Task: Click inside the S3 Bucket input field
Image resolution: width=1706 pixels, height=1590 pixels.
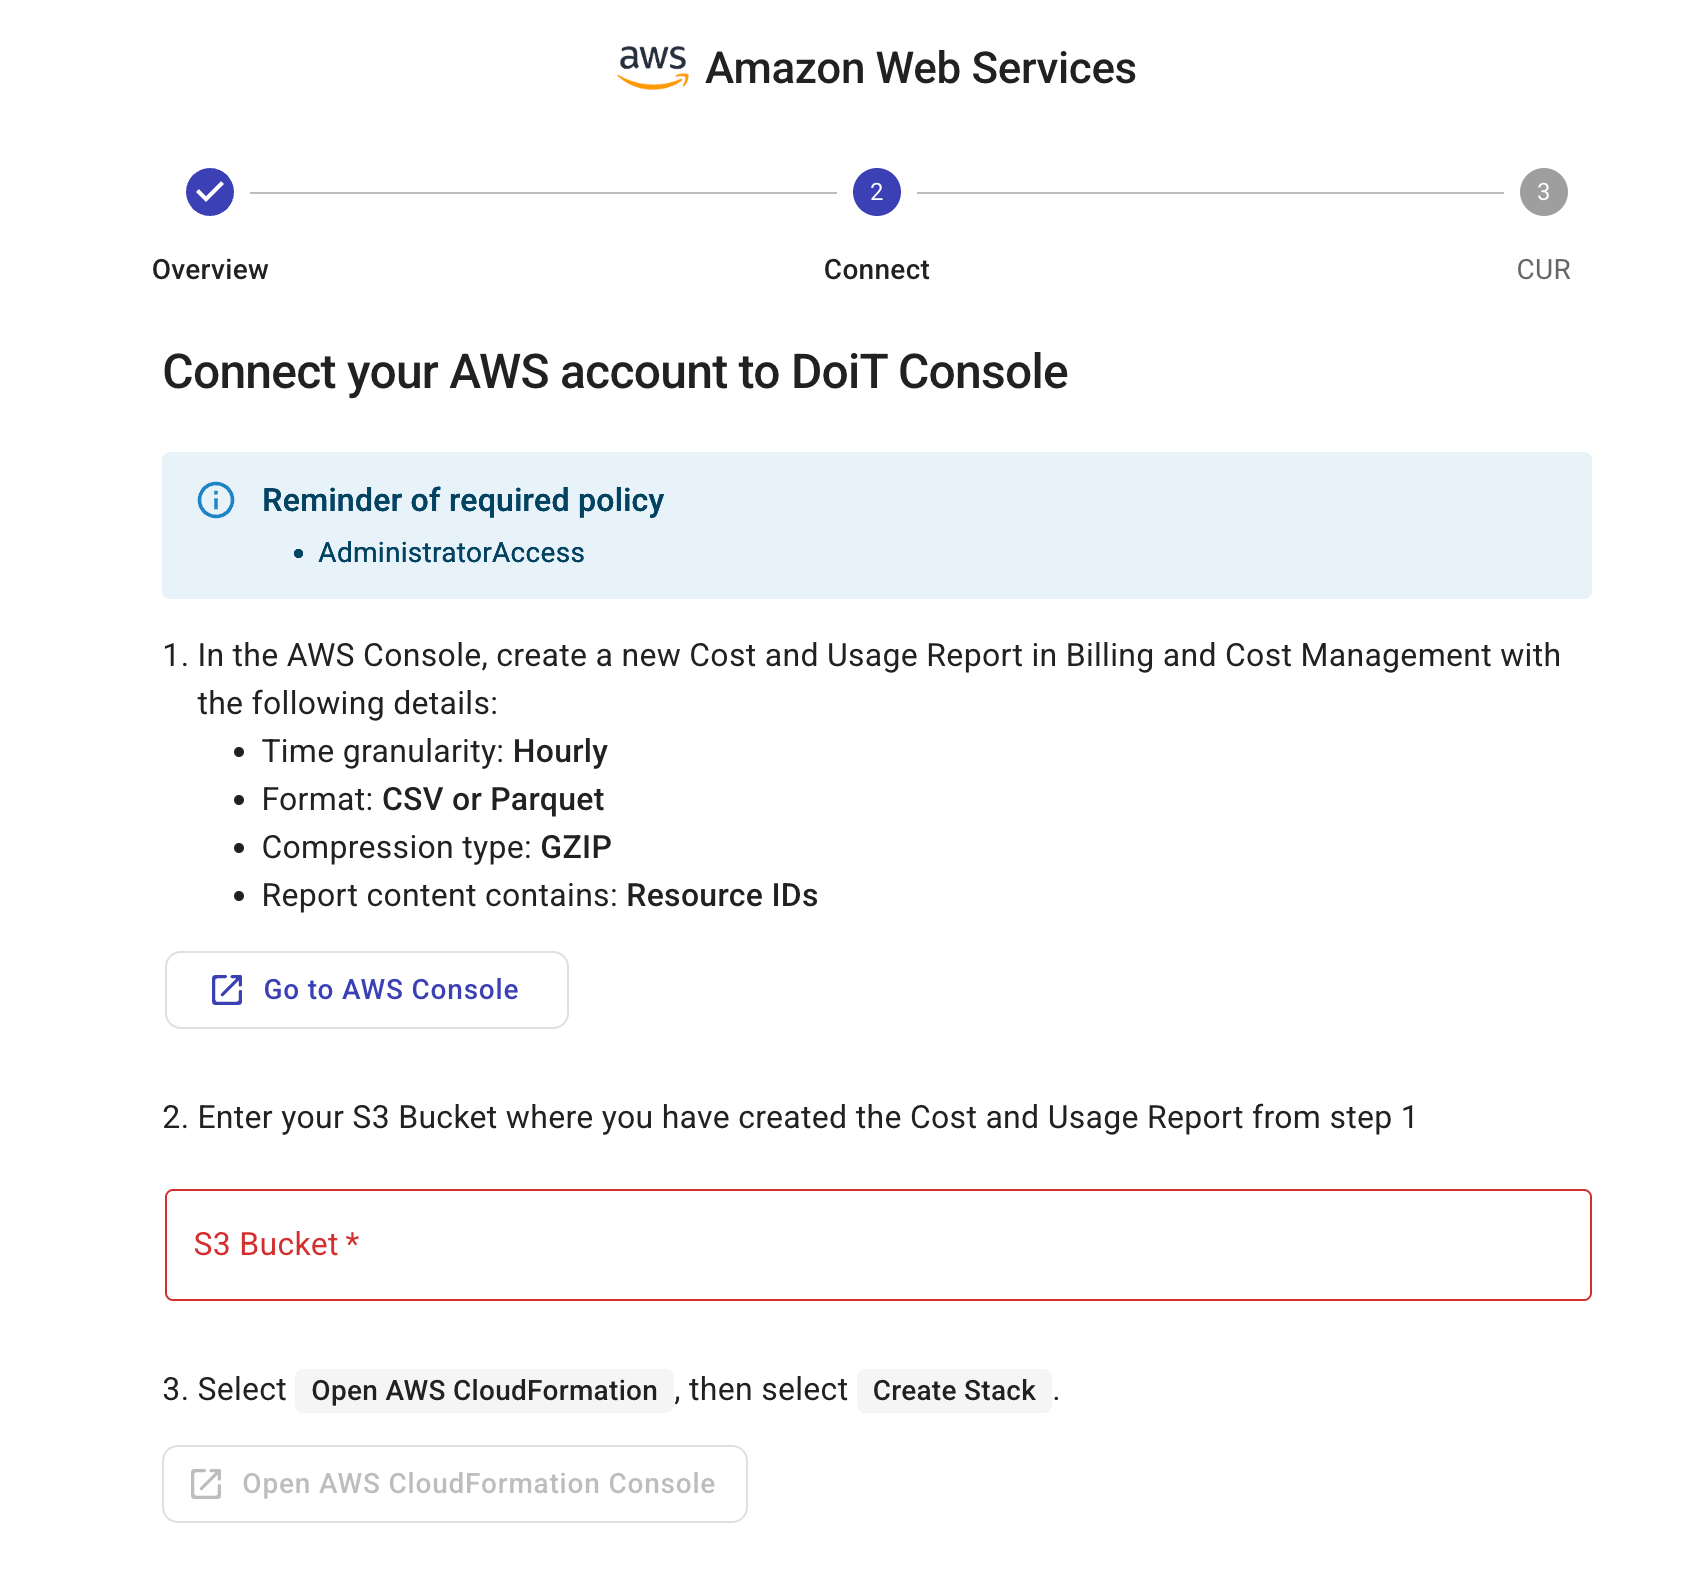Action: click(877, 1245)
